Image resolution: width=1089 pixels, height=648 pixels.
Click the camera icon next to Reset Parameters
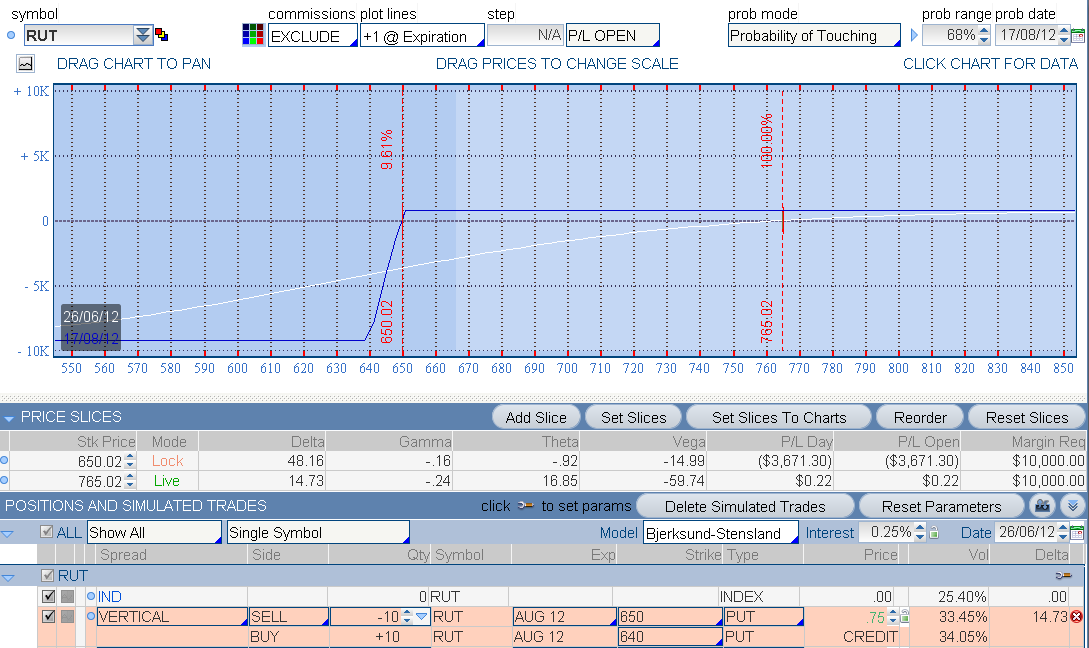tap(1043, 506)
